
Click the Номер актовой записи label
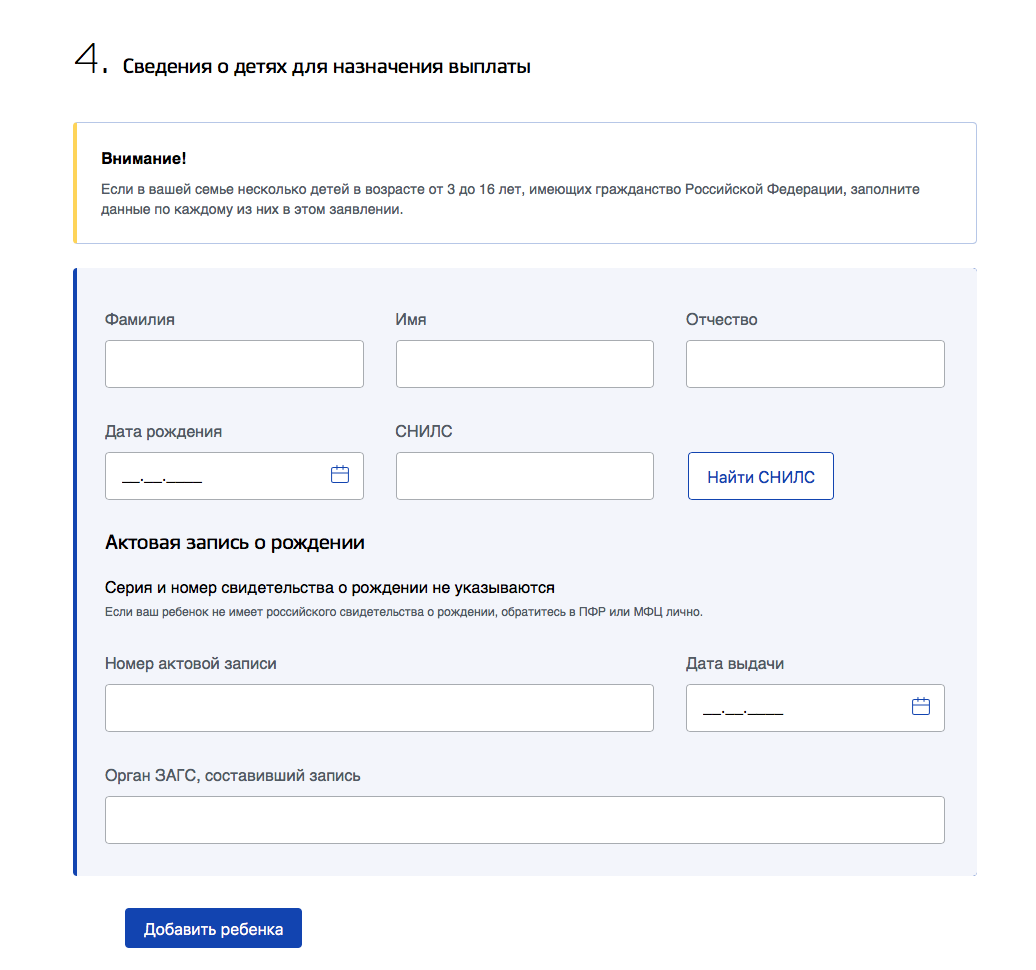pos(190,663)
